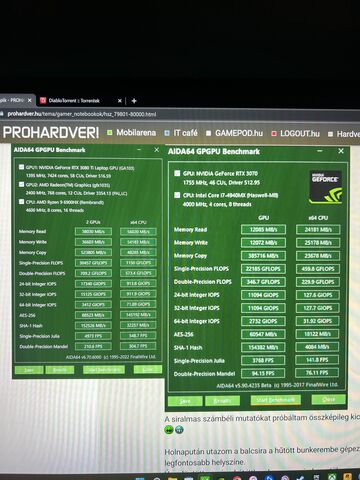360x480 pixels.
Task: Click the NVIDIA GeForce logo in right window
Action: [325, 187]
